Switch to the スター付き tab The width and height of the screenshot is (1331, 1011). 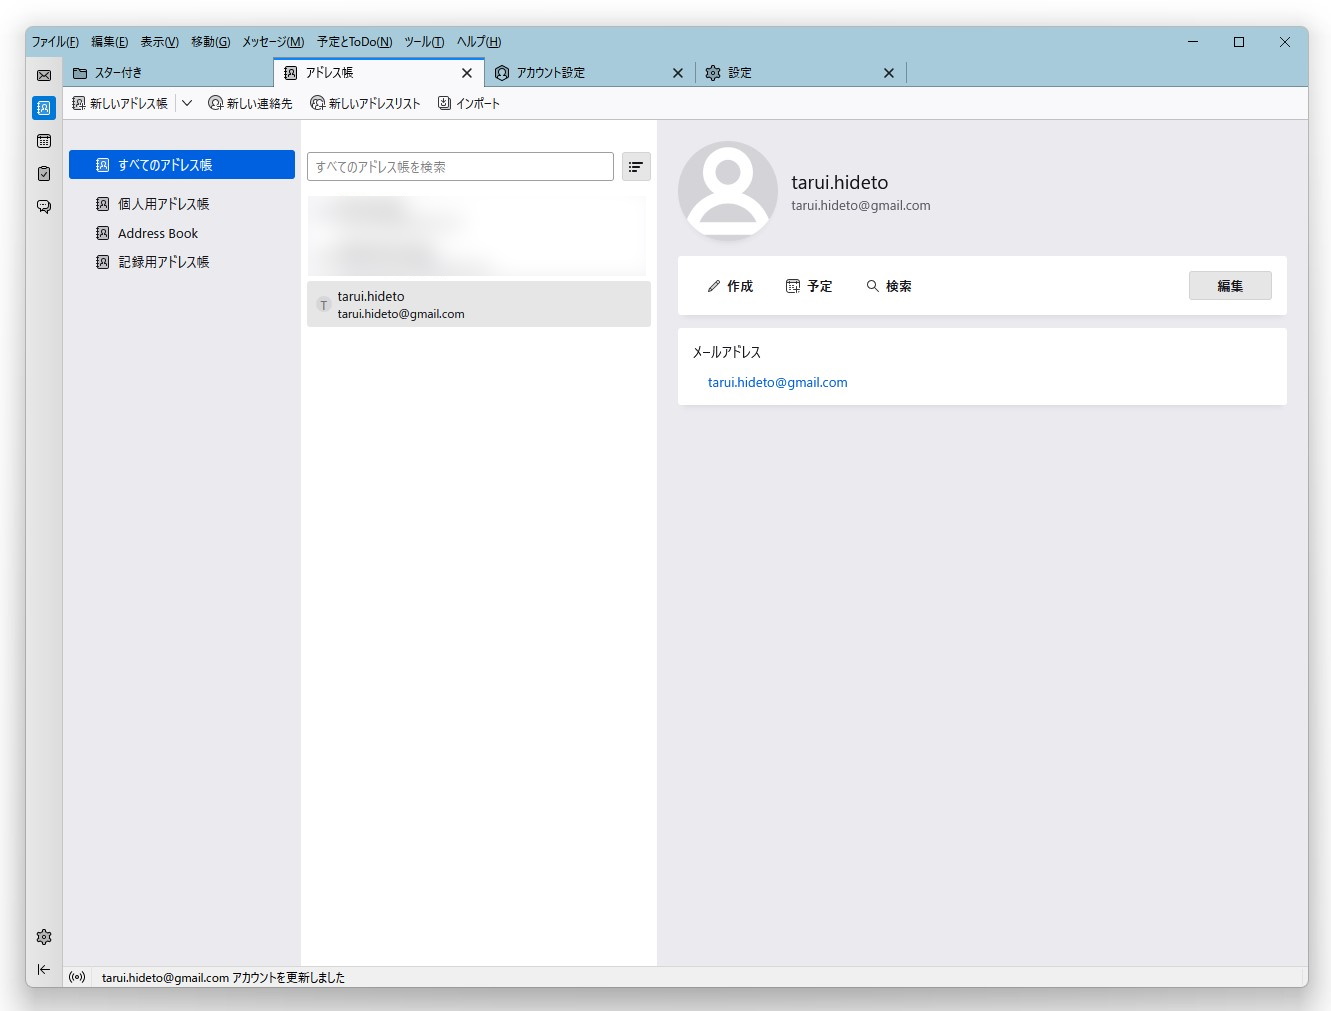click(x=169, y=73)
